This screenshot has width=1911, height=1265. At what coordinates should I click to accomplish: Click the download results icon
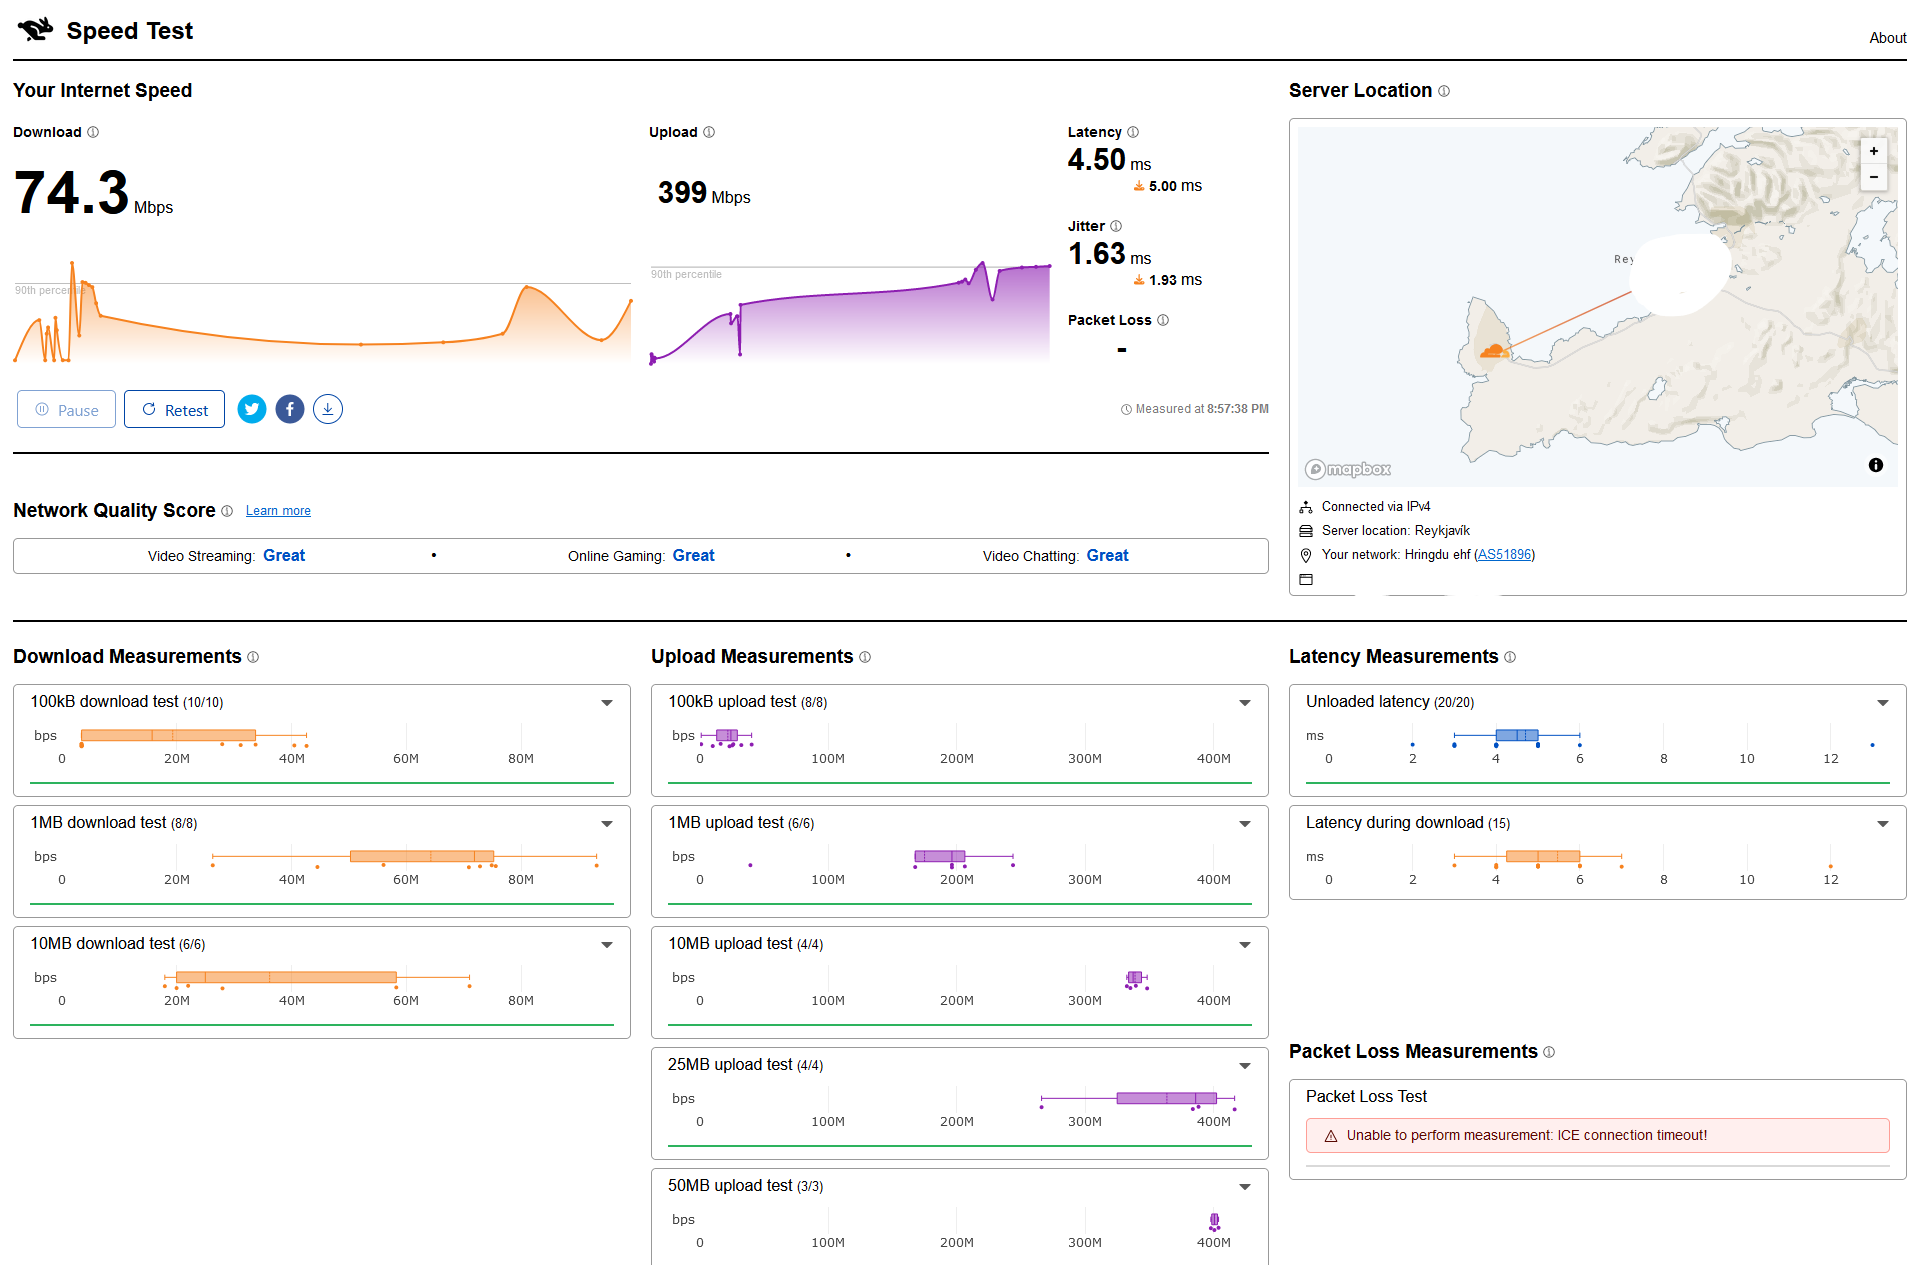328,409
